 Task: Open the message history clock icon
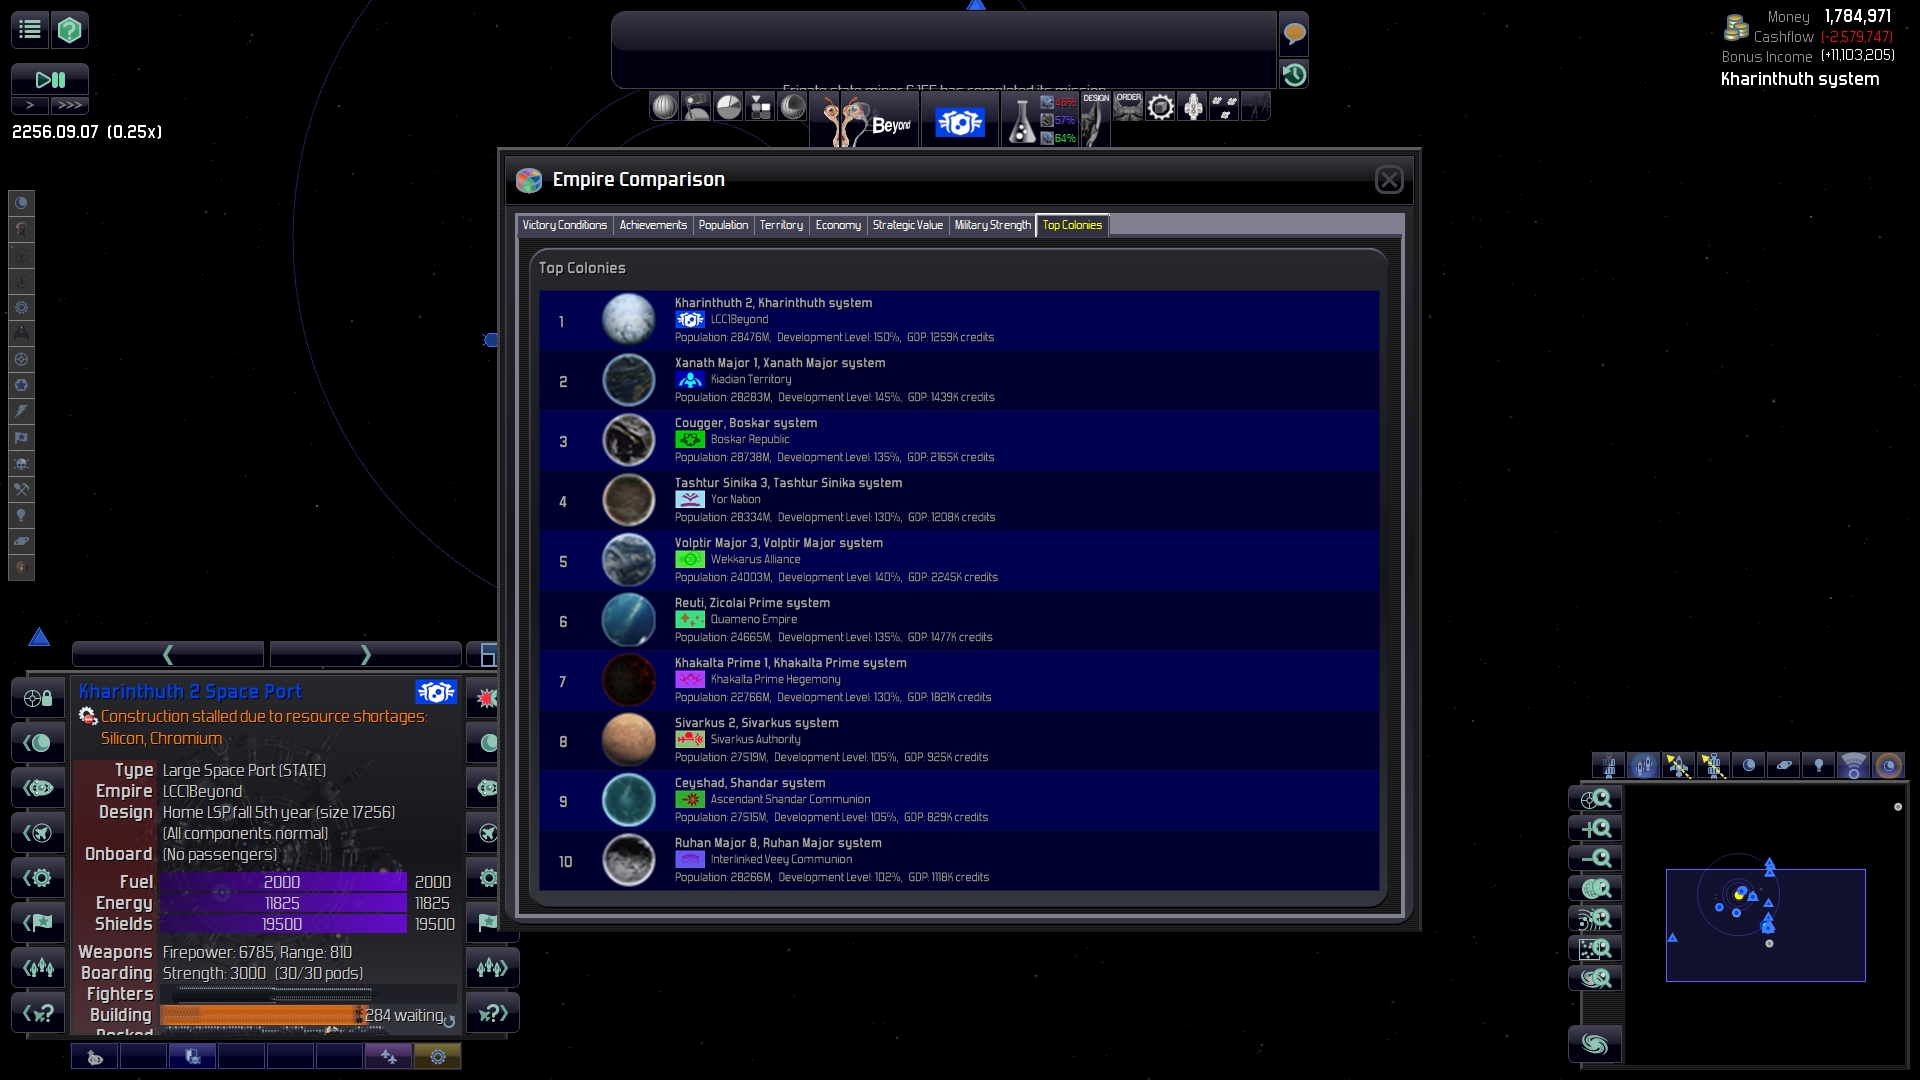pos(1294,75)
